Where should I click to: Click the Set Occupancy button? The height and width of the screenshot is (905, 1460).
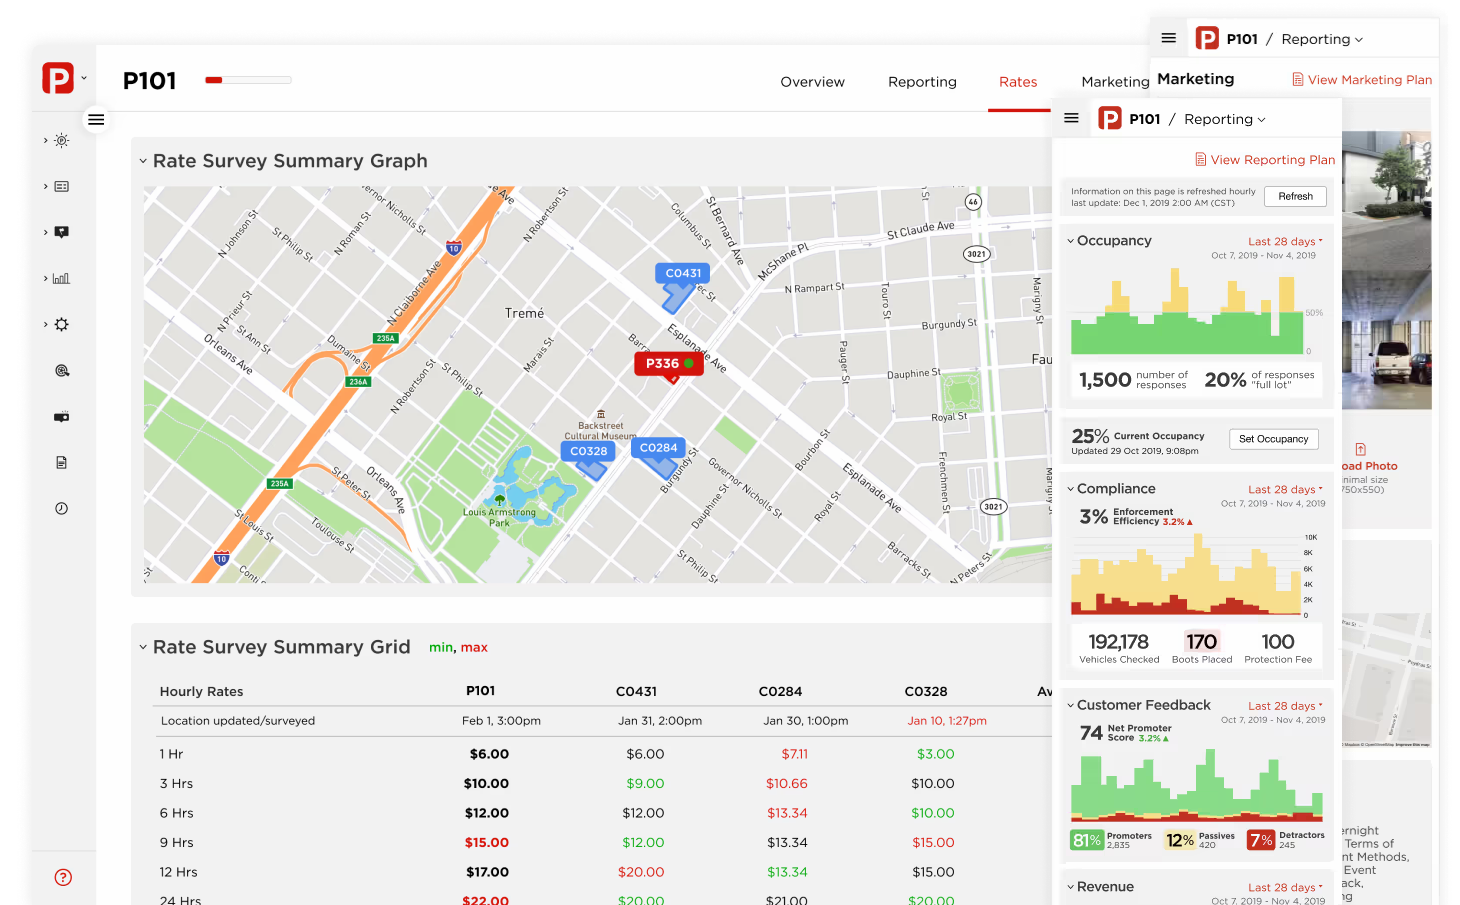pyautogui.click(x=1273, y=439)
